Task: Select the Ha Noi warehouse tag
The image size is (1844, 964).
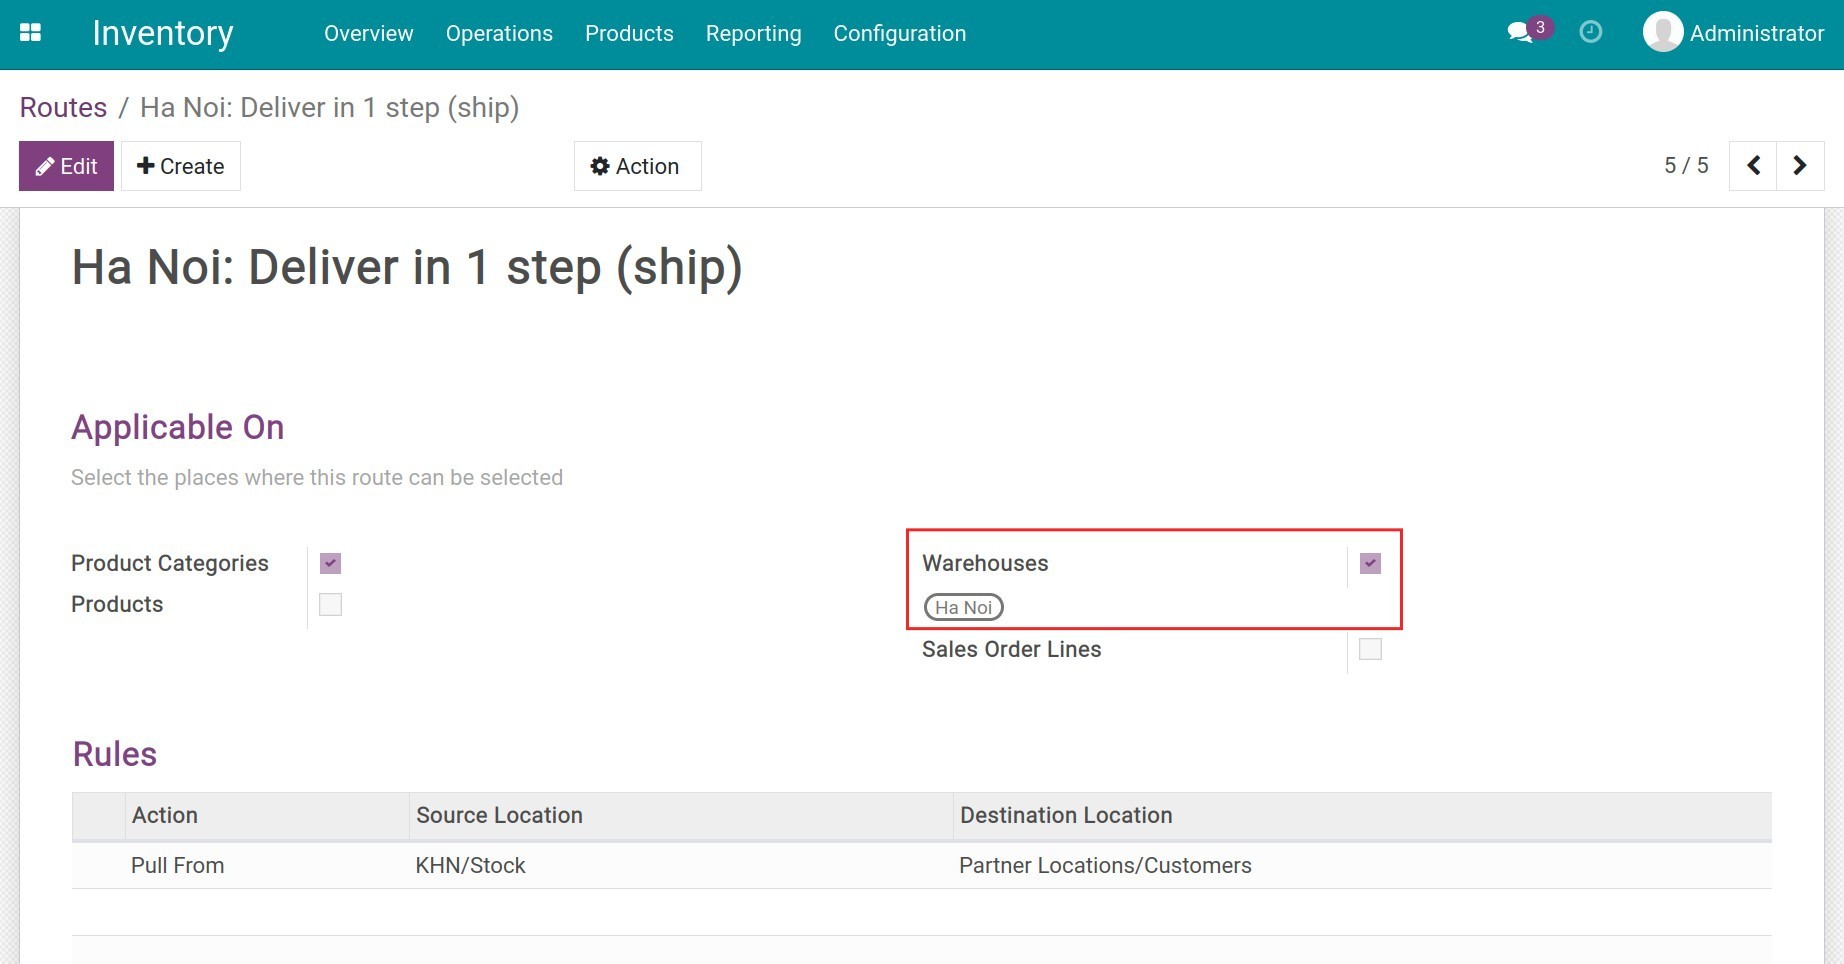Action: 962,607
